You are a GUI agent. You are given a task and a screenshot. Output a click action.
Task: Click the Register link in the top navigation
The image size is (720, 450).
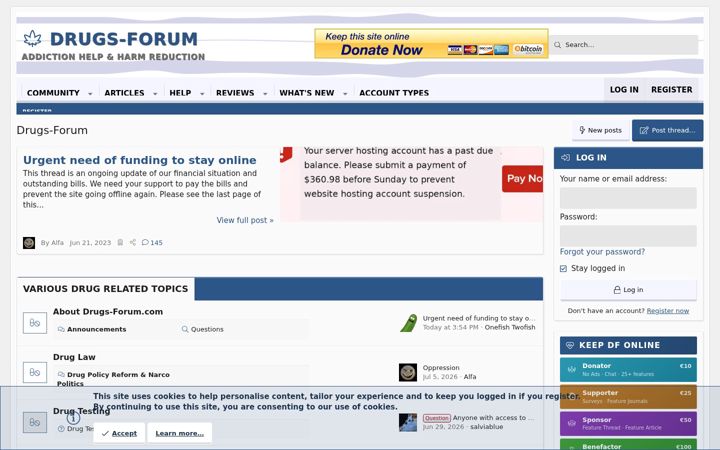click(x=672, y=90)
